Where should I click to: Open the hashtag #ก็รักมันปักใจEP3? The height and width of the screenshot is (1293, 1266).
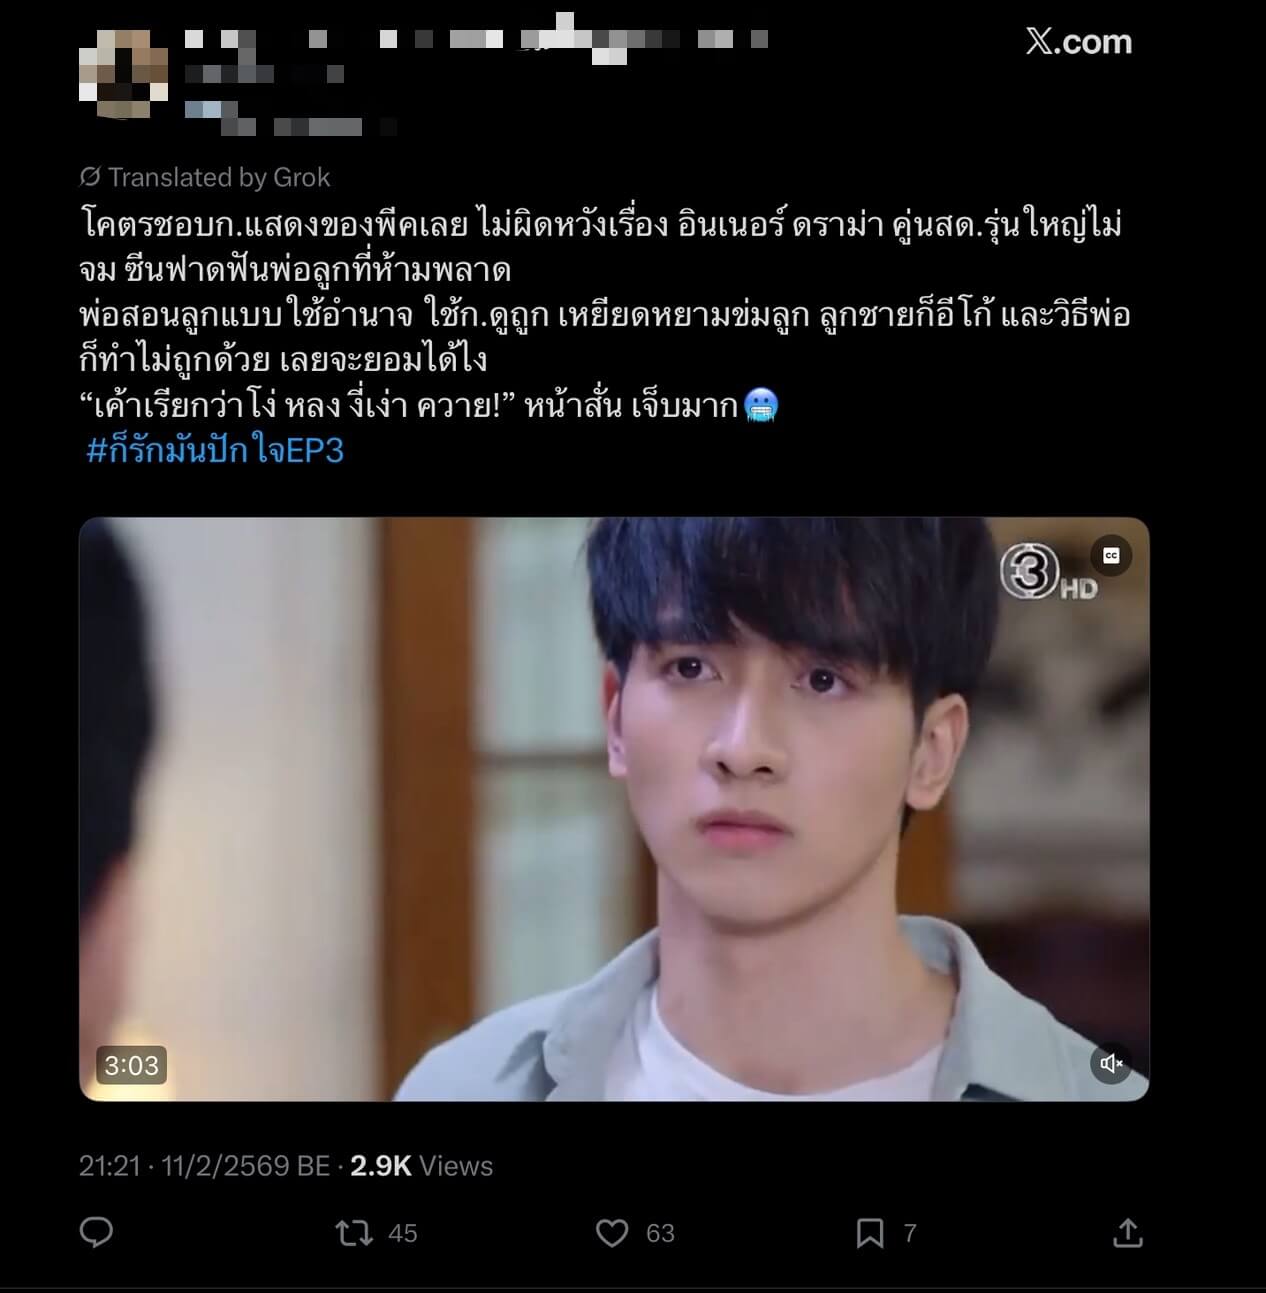click(215, 451)
